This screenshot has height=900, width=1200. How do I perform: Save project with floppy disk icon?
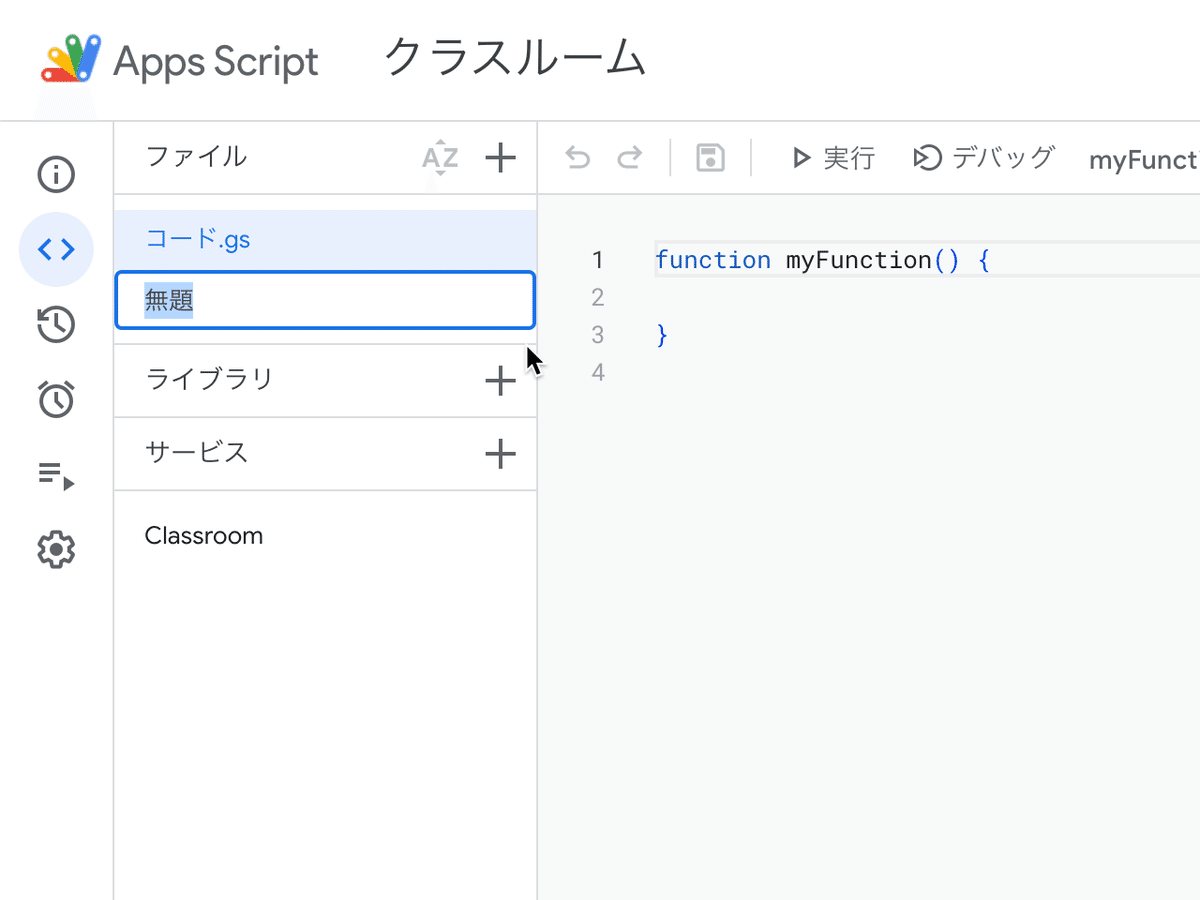(710, 158)
